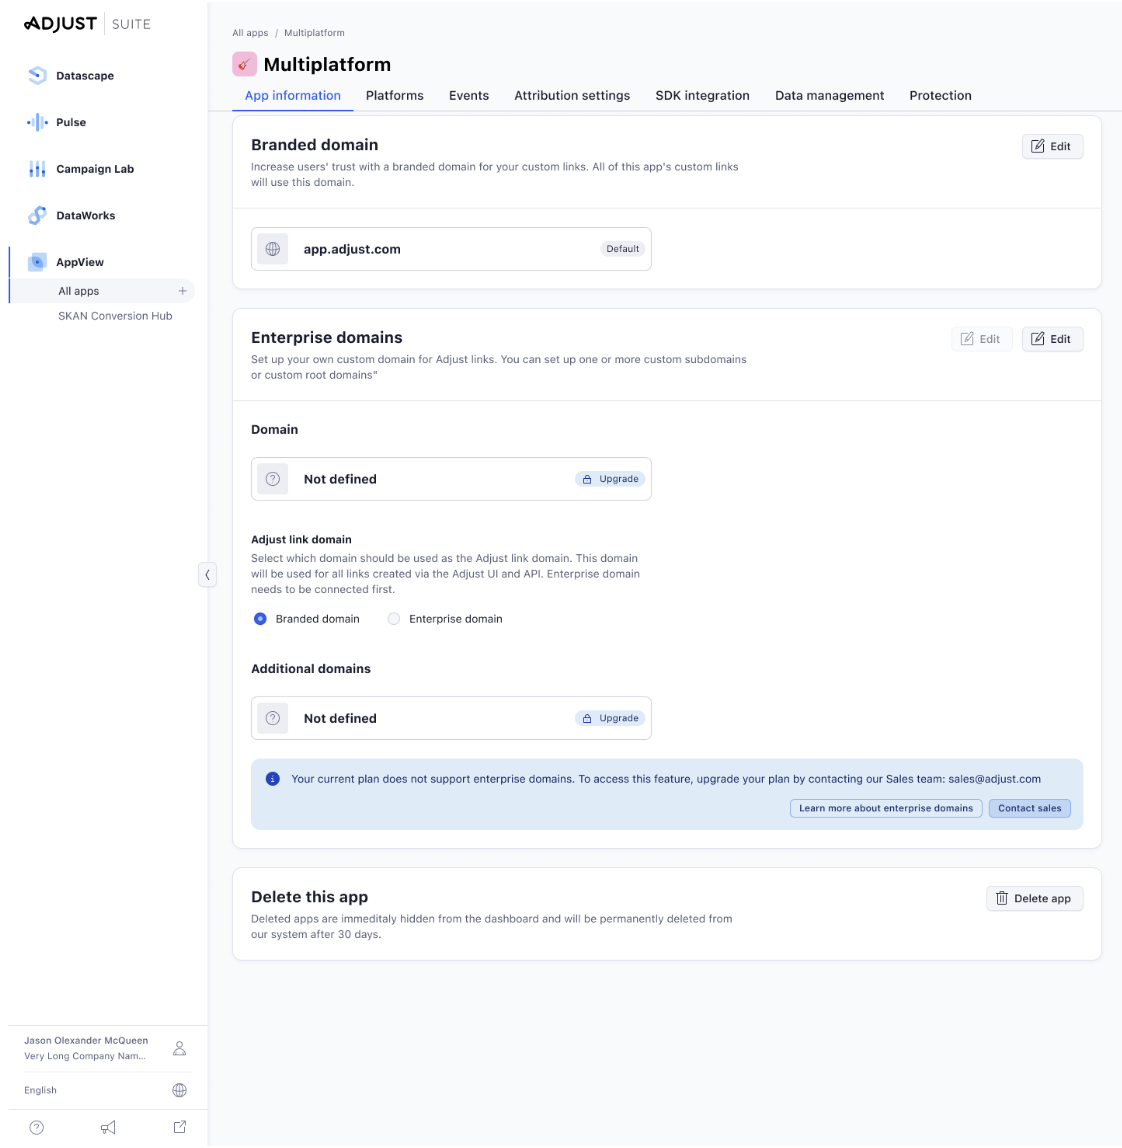Open DataWorks from the sidebar
The width and height of the screenshot is (1122, 1148).
[x=71, y=215]
